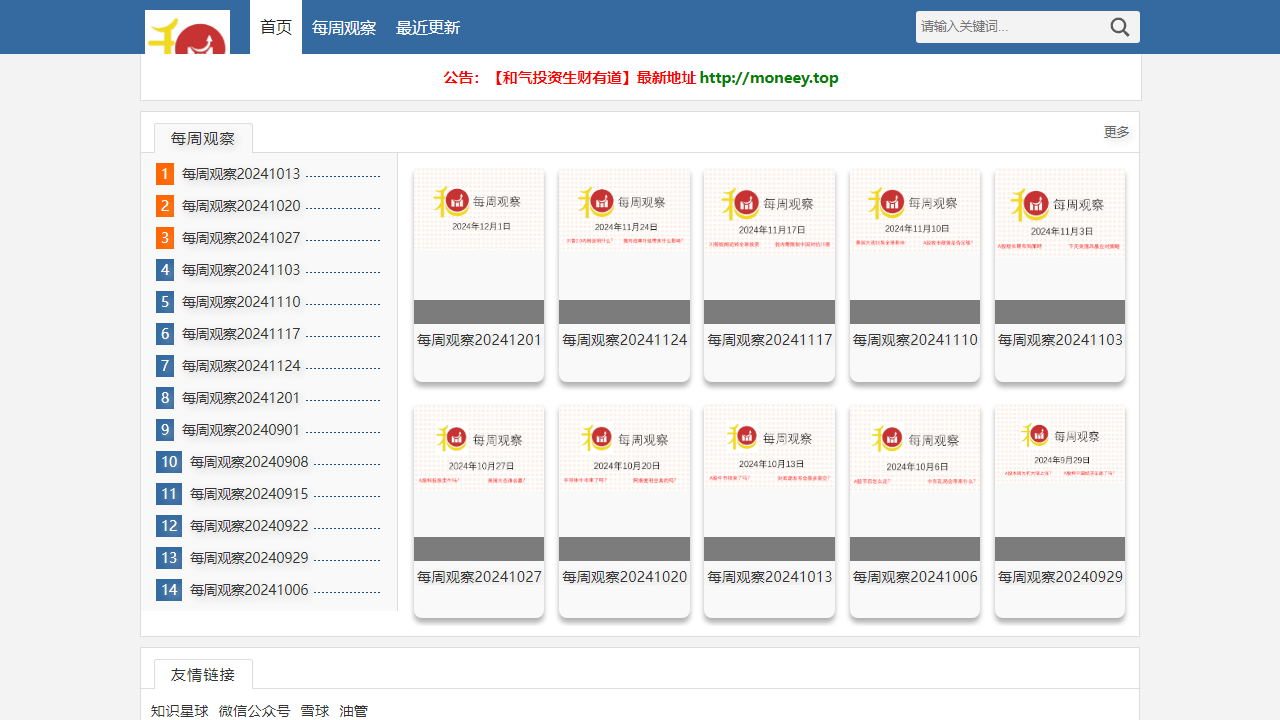
Task: Open list item 每周观察20240915
Action: coord(249,494)
